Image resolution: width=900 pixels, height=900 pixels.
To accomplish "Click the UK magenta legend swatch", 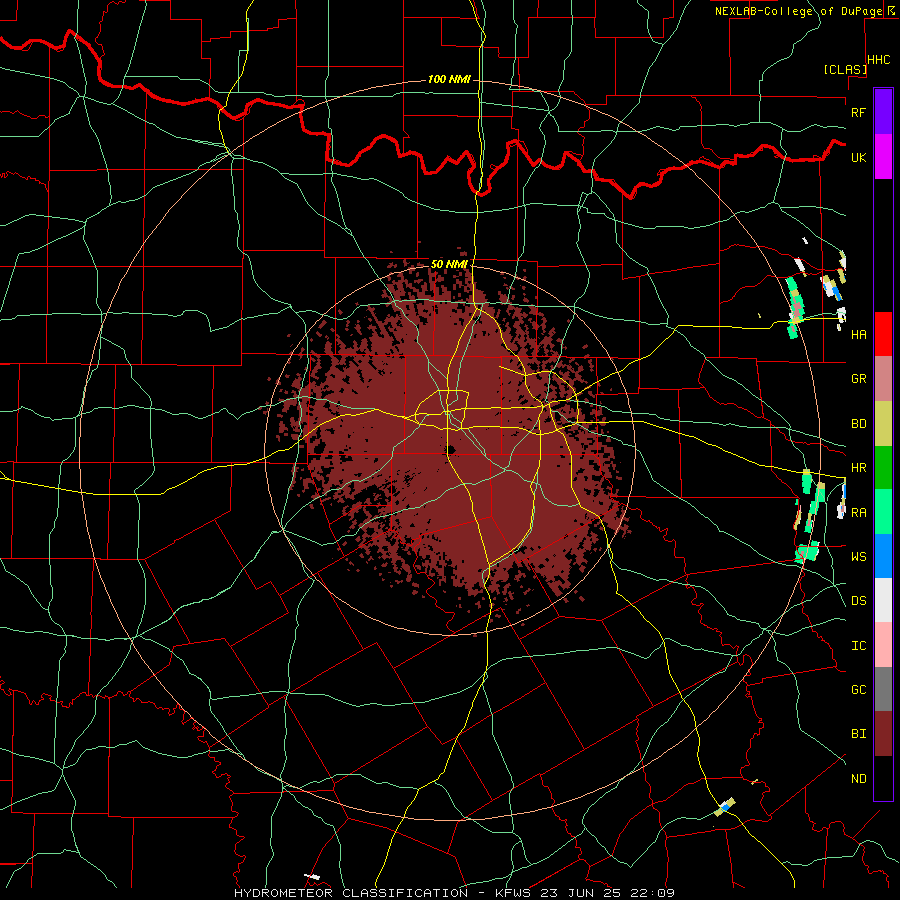I will pos(883,157).
